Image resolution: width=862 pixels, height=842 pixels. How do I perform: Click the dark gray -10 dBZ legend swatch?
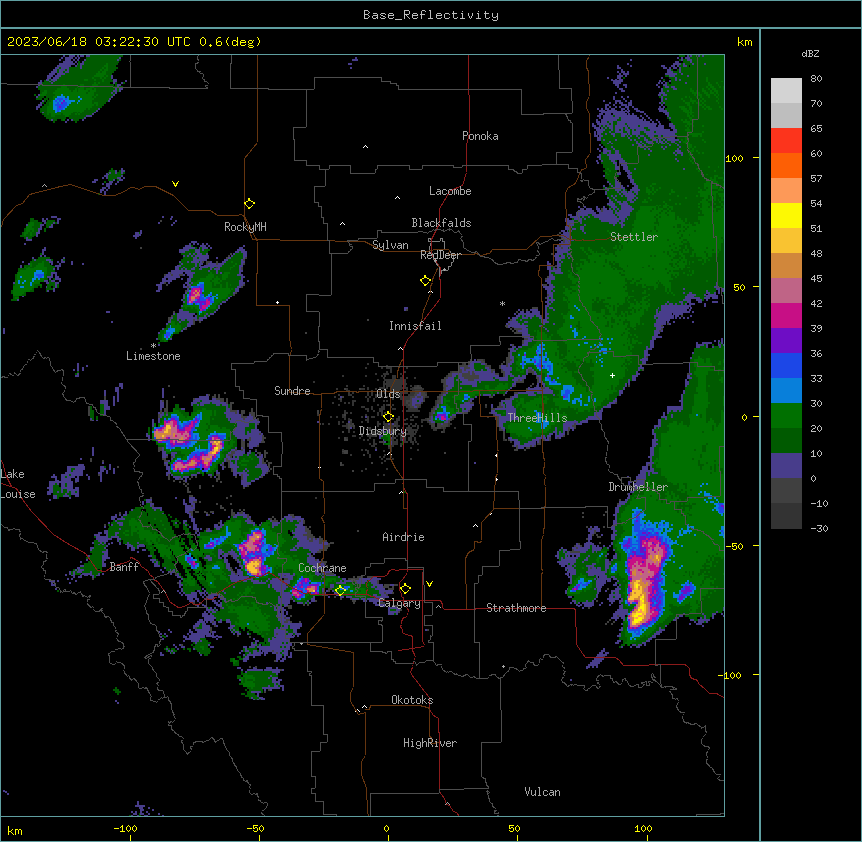pos(786,516)
